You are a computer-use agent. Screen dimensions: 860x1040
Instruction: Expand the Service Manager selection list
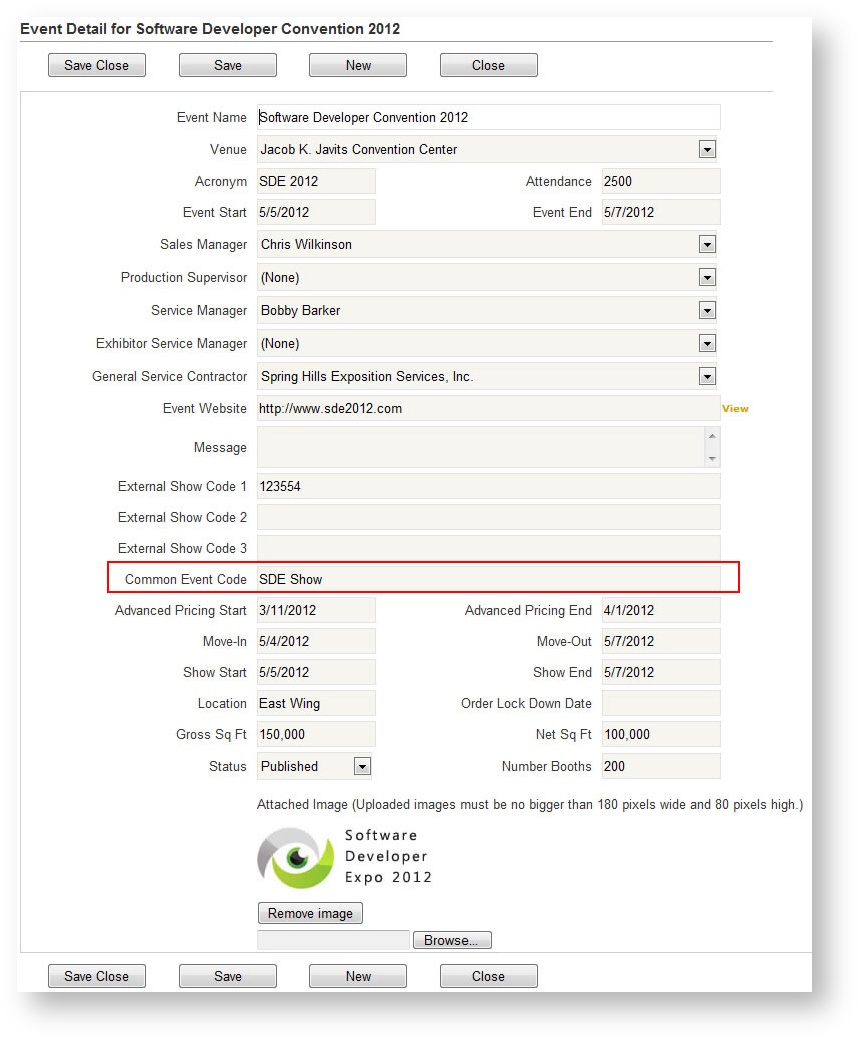708,310
